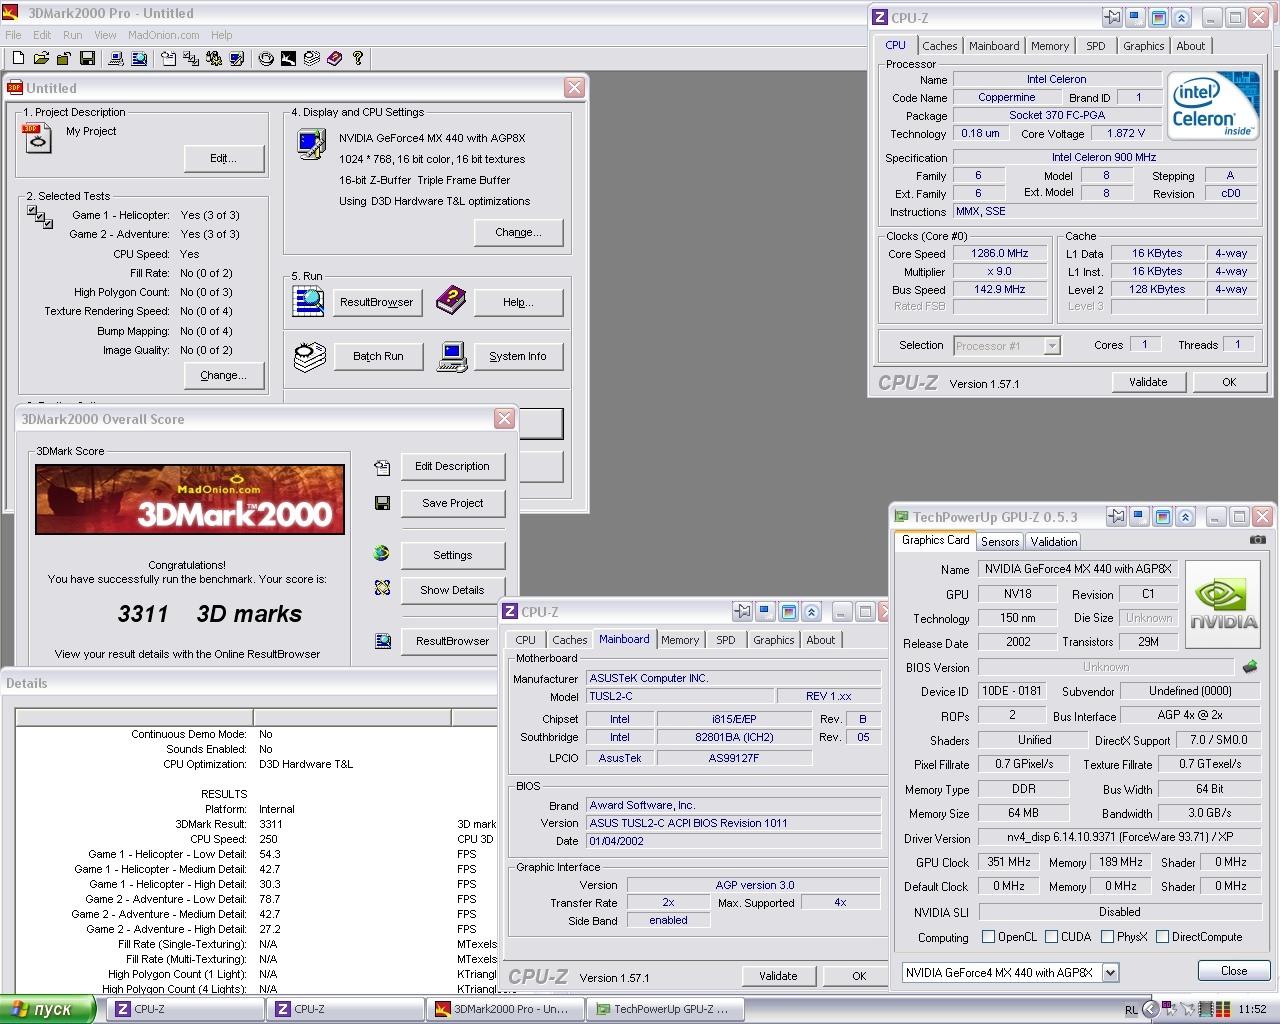Click the Driver Version field in GPU-Z
This screenshot has height=1024, width=1280.
1119,838
